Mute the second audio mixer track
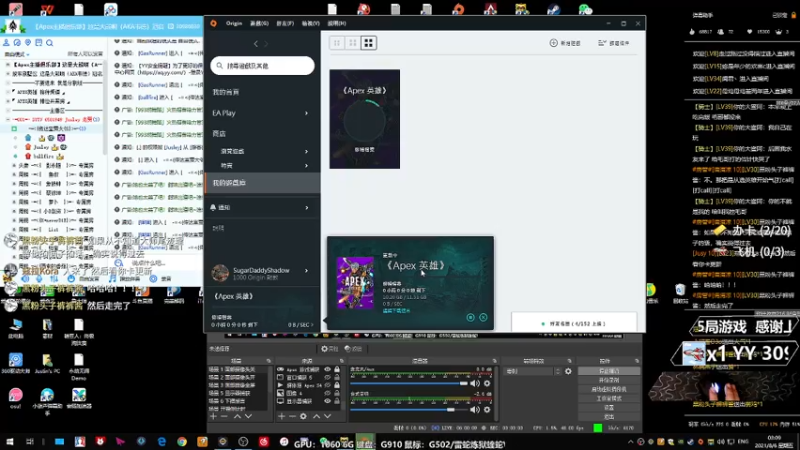Image resolution: width=800 pixels, height=450 pixels. click(x=475, y=409)
